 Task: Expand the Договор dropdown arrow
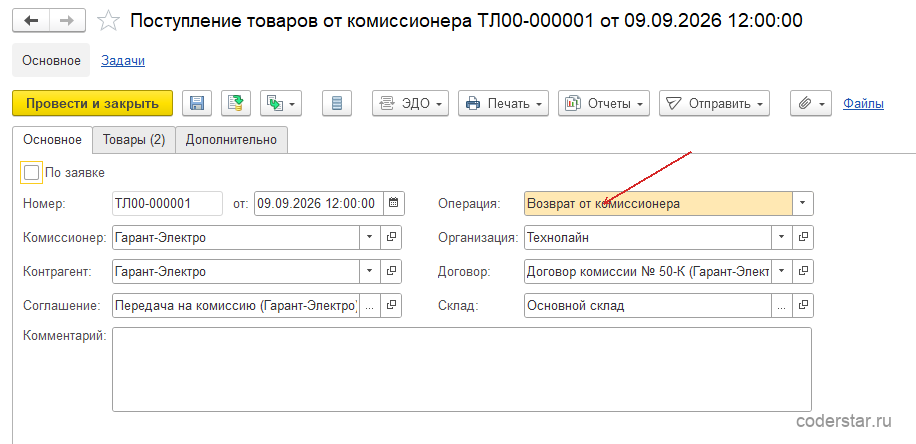pos(782,271)
